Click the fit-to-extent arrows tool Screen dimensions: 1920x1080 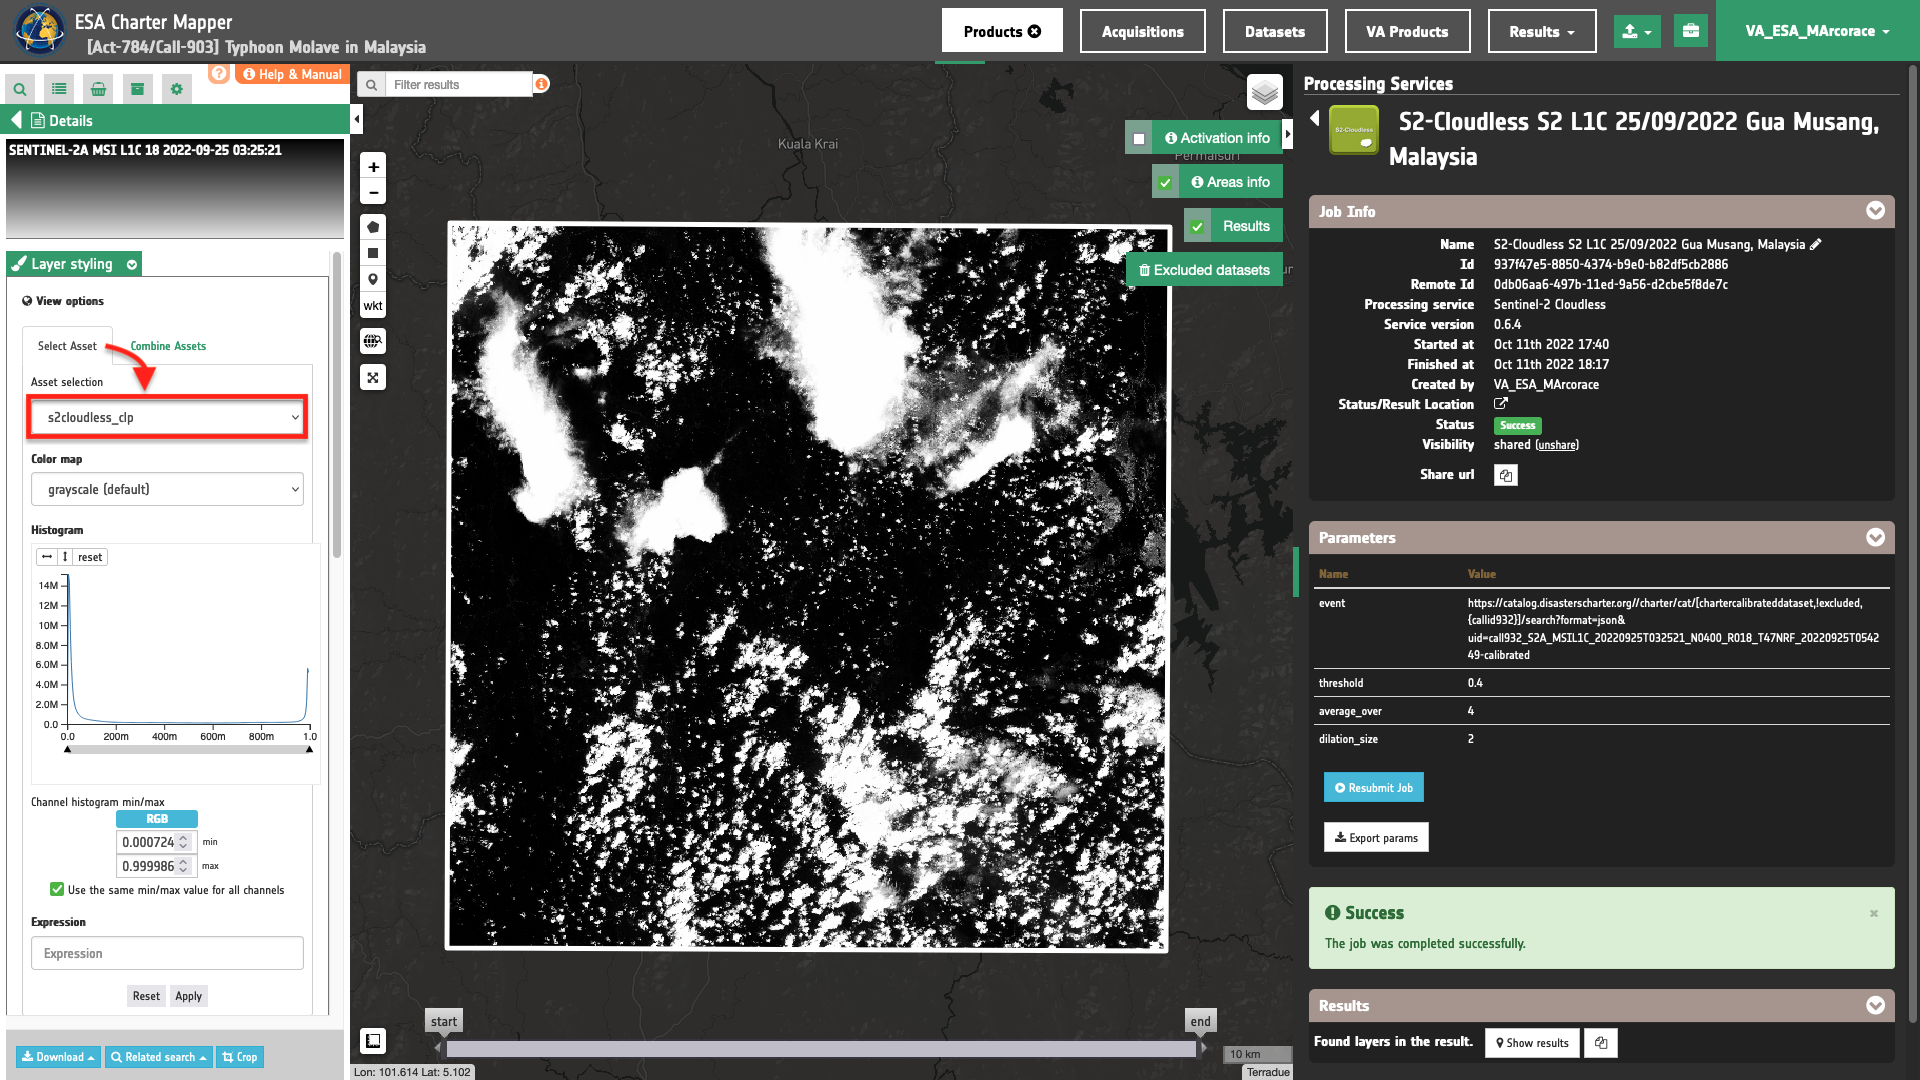(x=373, y=377)
